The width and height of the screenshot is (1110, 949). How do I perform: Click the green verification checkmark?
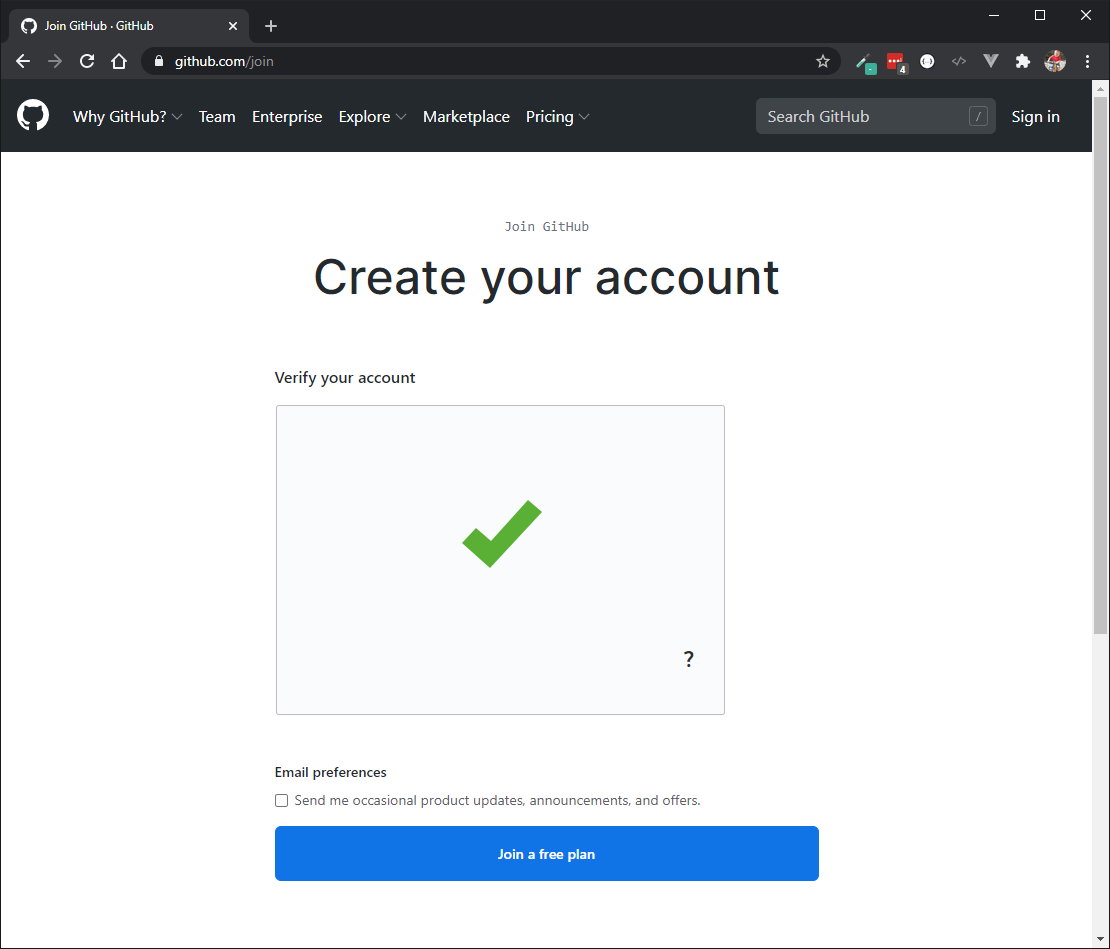point(502,534)
